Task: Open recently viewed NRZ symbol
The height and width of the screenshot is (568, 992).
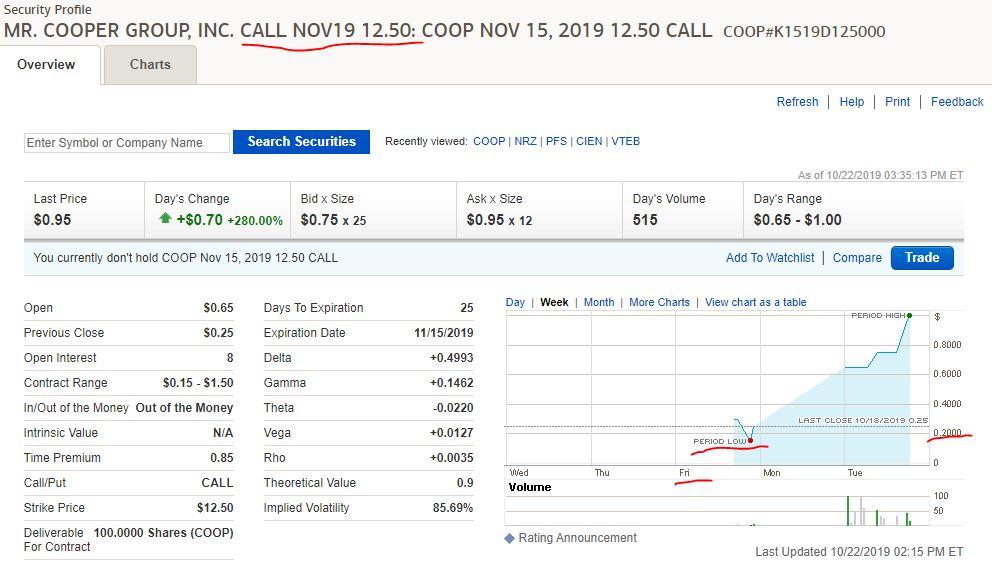Action: 525,142
